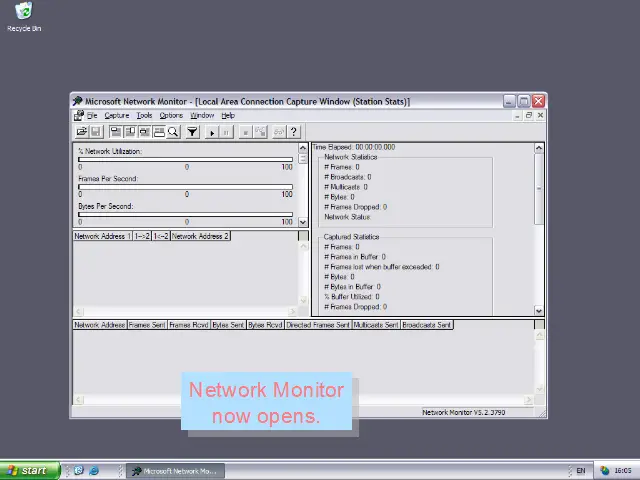Image resolution: width=640 pixels, height=480 pixels.
Task: Open a capture file with the folder icon
Action: [x=82, y=132]
